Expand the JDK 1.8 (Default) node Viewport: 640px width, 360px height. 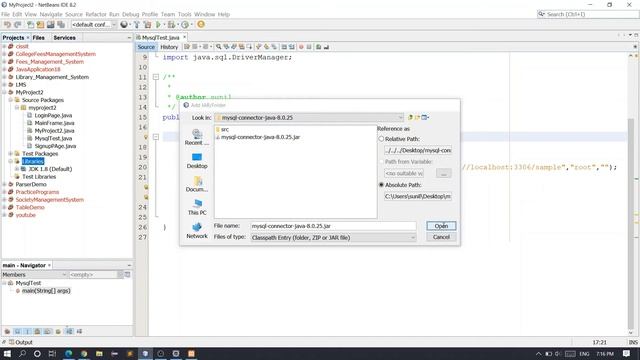click(x=17, y=169)
